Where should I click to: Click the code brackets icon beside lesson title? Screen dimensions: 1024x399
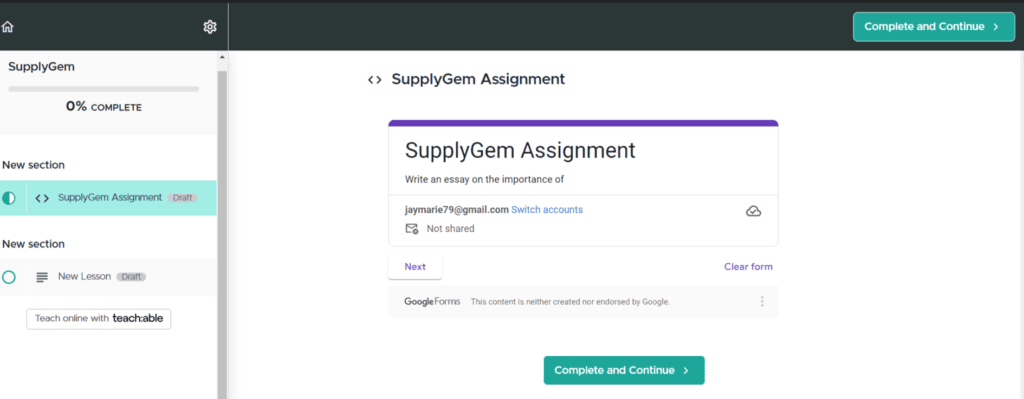tap(374, 80)
